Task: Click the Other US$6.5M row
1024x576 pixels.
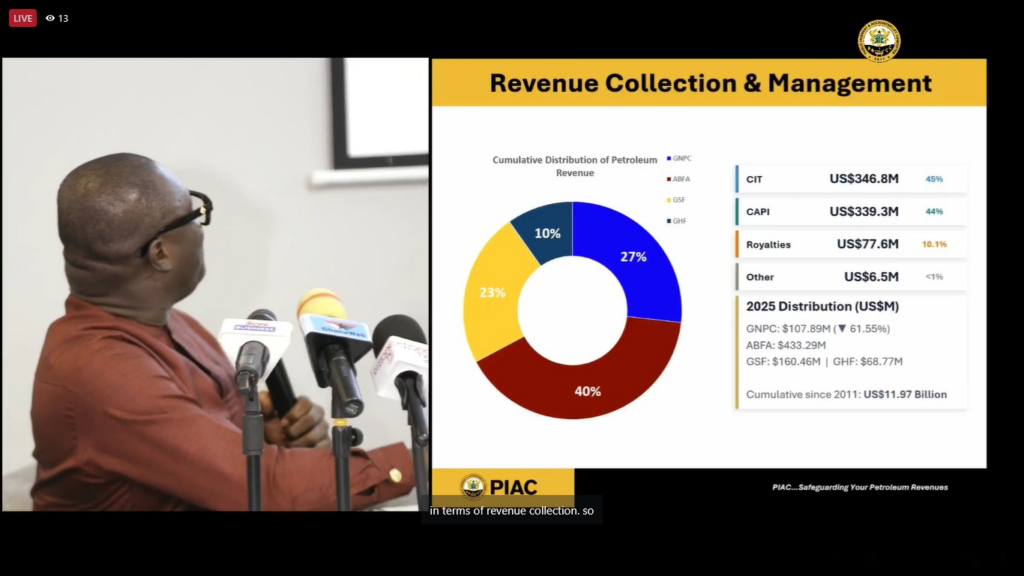Action: point(851,277)
